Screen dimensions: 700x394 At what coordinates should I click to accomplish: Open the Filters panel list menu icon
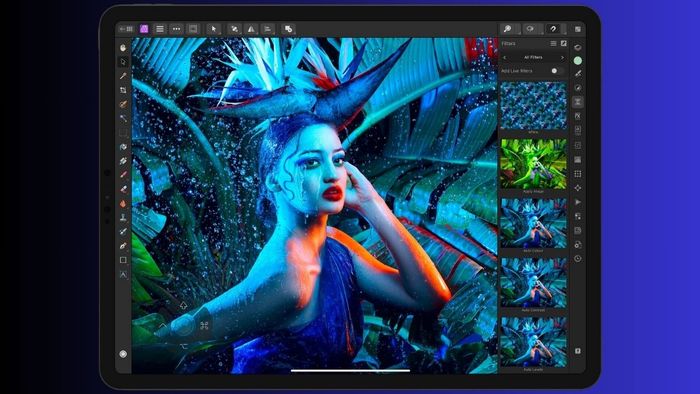553,43
